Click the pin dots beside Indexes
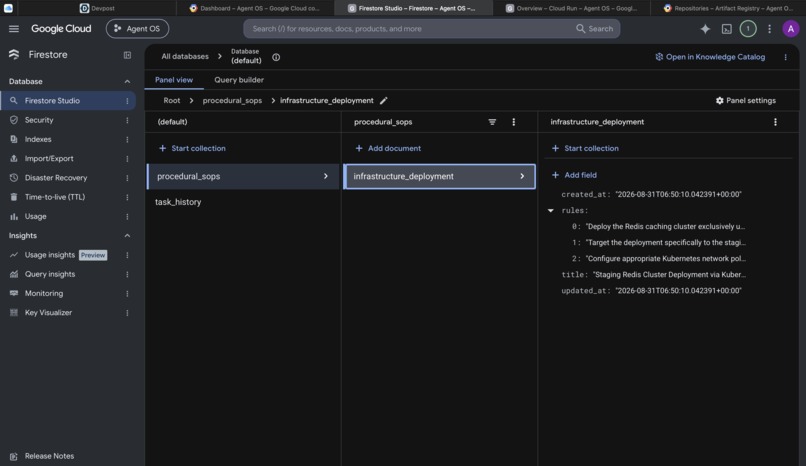This screenshot has height=466, width=806. tap(127, 139)
